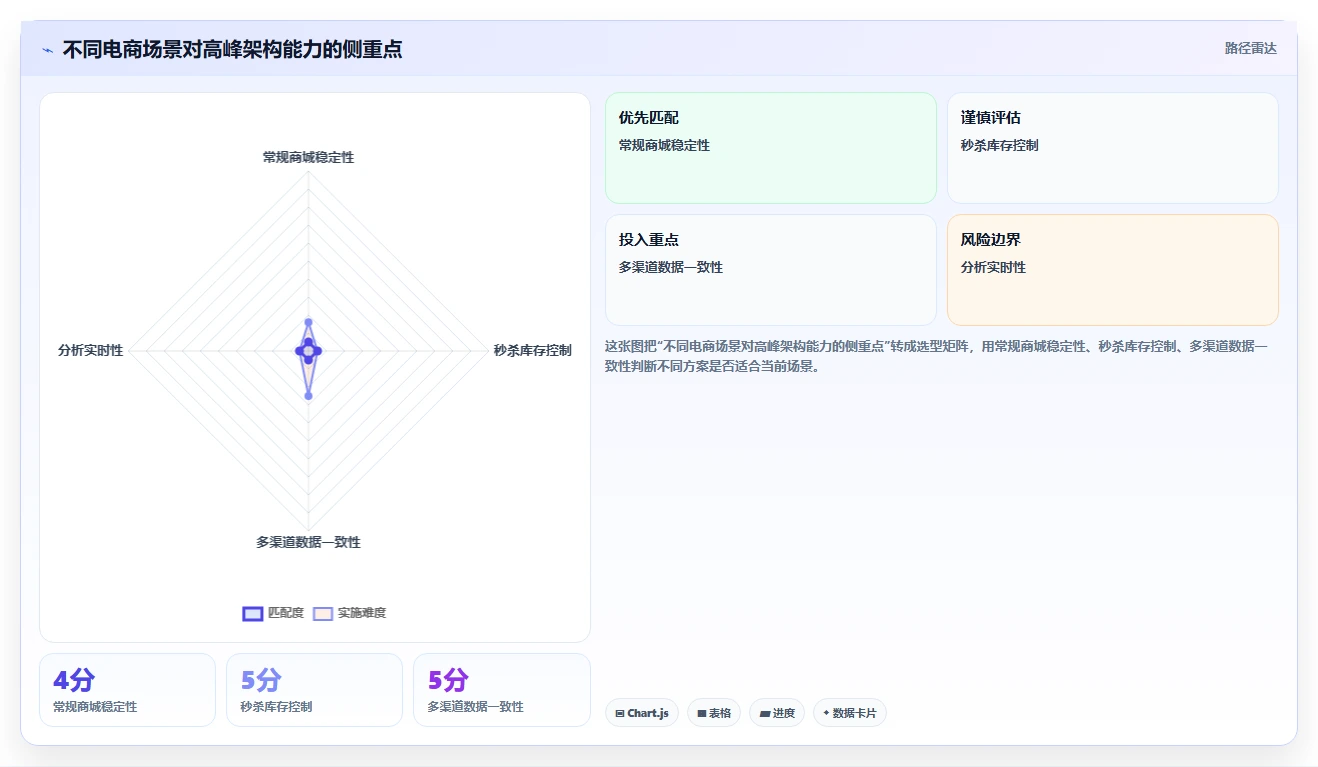
Task: Click the 5分 秒杀库存控制 score card
Action: pos(314,690)
